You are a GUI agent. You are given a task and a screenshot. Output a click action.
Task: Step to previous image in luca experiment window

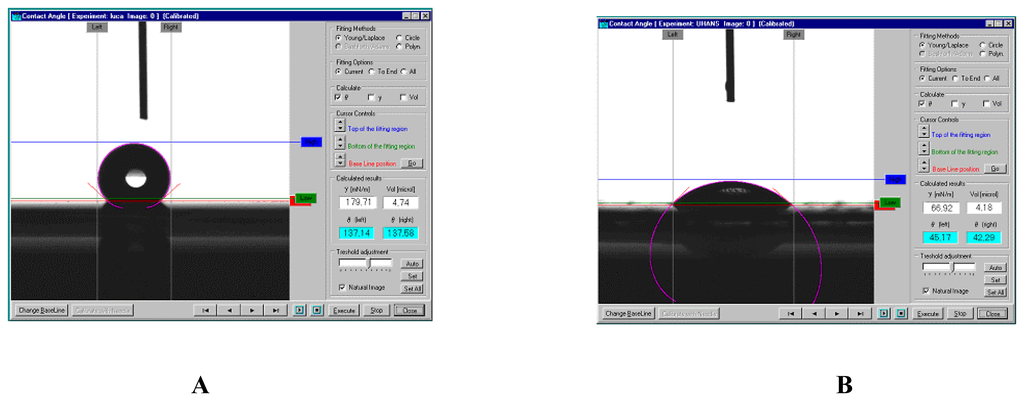229,310
